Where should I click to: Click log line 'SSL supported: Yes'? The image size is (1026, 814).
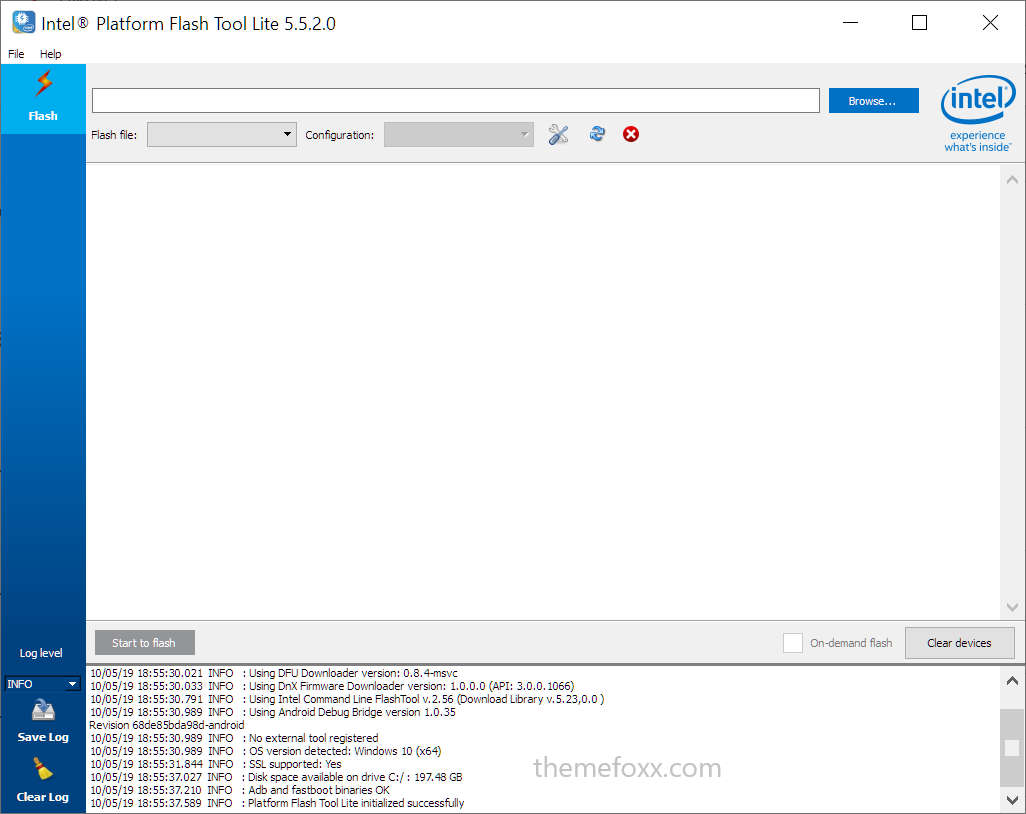[215, 764]
